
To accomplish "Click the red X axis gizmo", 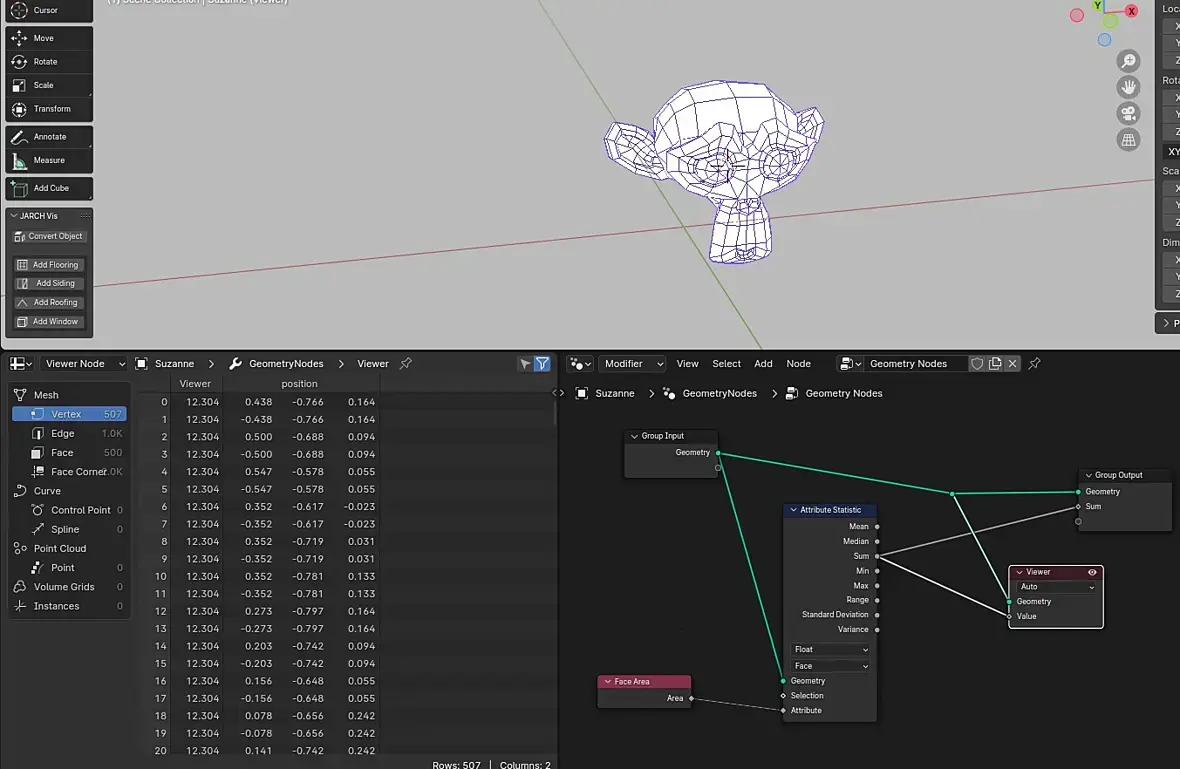I will (1131, 11).
